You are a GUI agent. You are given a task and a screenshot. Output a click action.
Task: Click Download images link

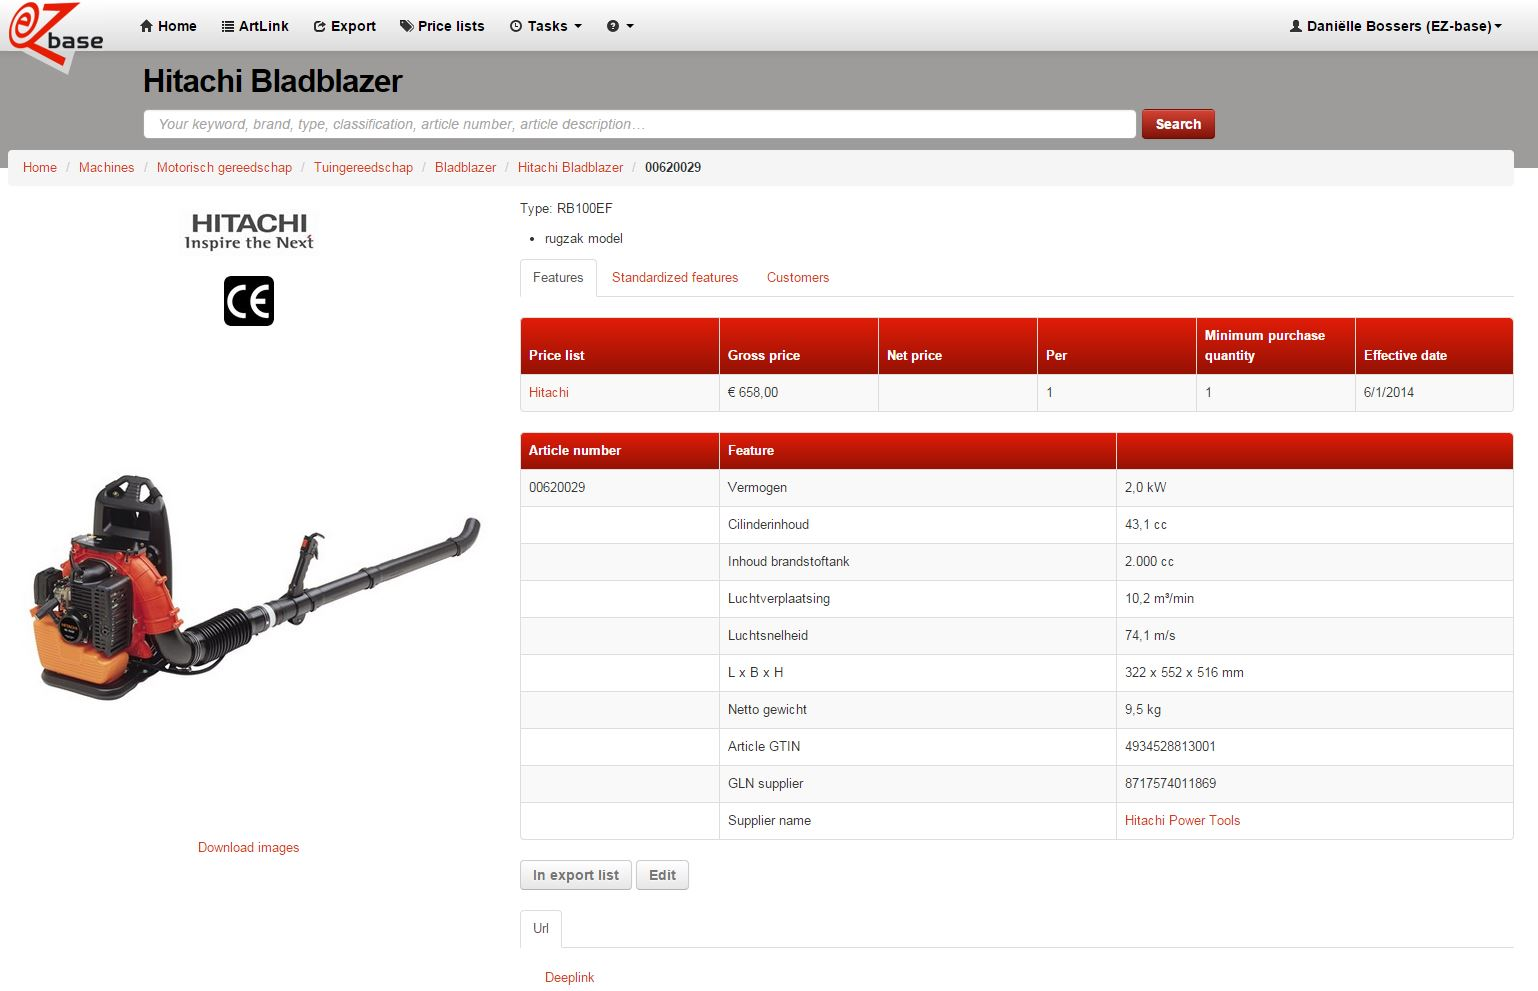248,847
